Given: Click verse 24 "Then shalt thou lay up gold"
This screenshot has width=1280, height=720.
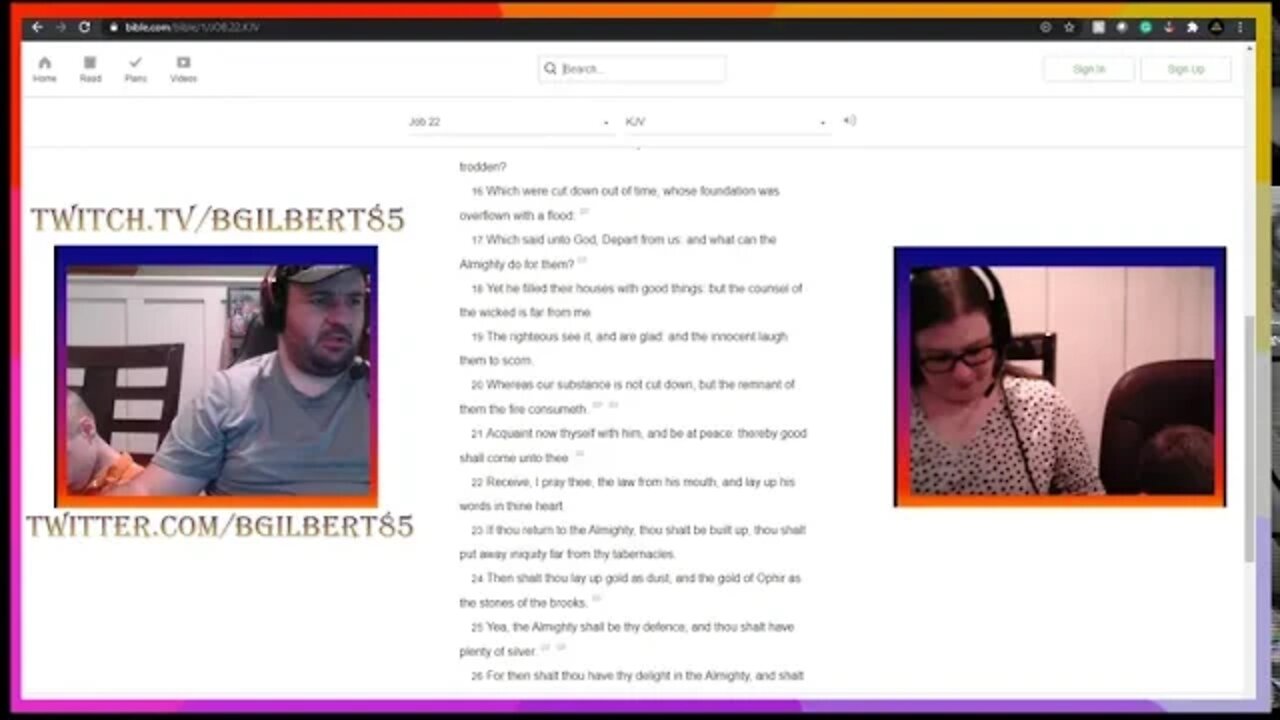Looking at the screenshot, I should (630, 591).
